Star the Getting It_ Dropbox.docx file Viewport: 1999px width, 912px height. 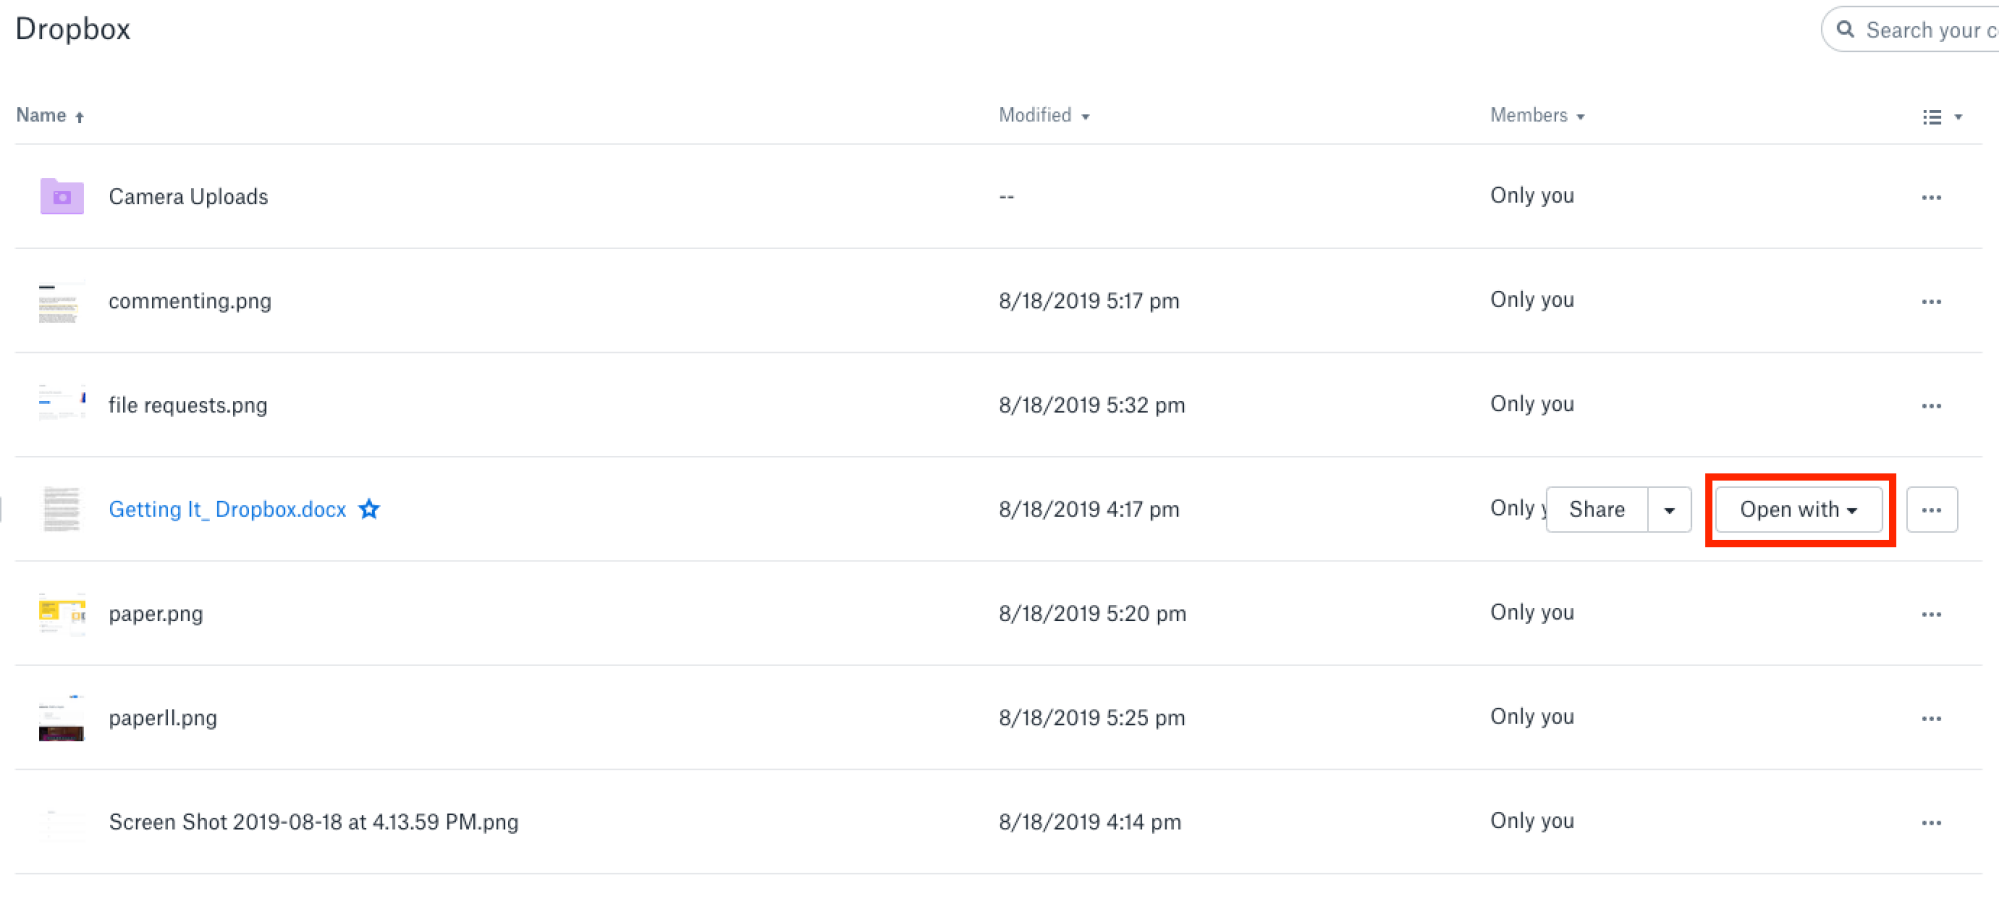coord(369,509)
